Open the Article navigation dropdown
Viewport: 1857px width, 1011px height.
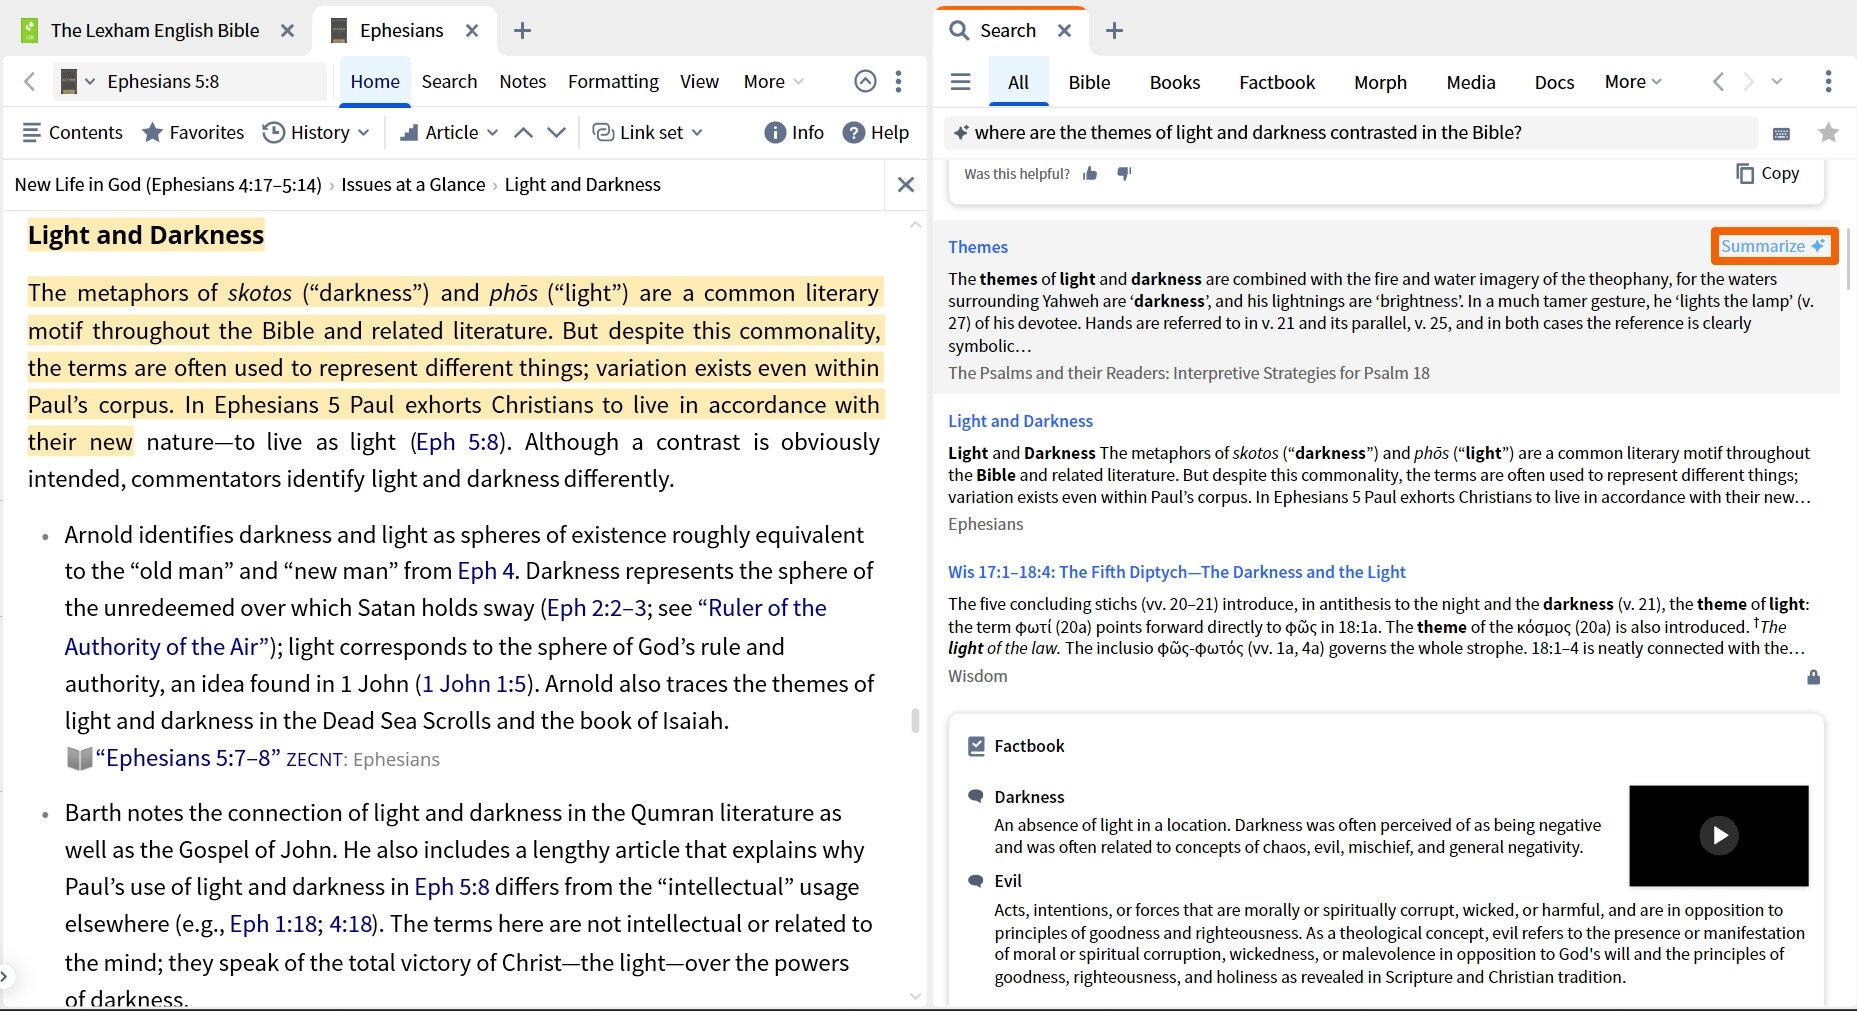[448, 132]
